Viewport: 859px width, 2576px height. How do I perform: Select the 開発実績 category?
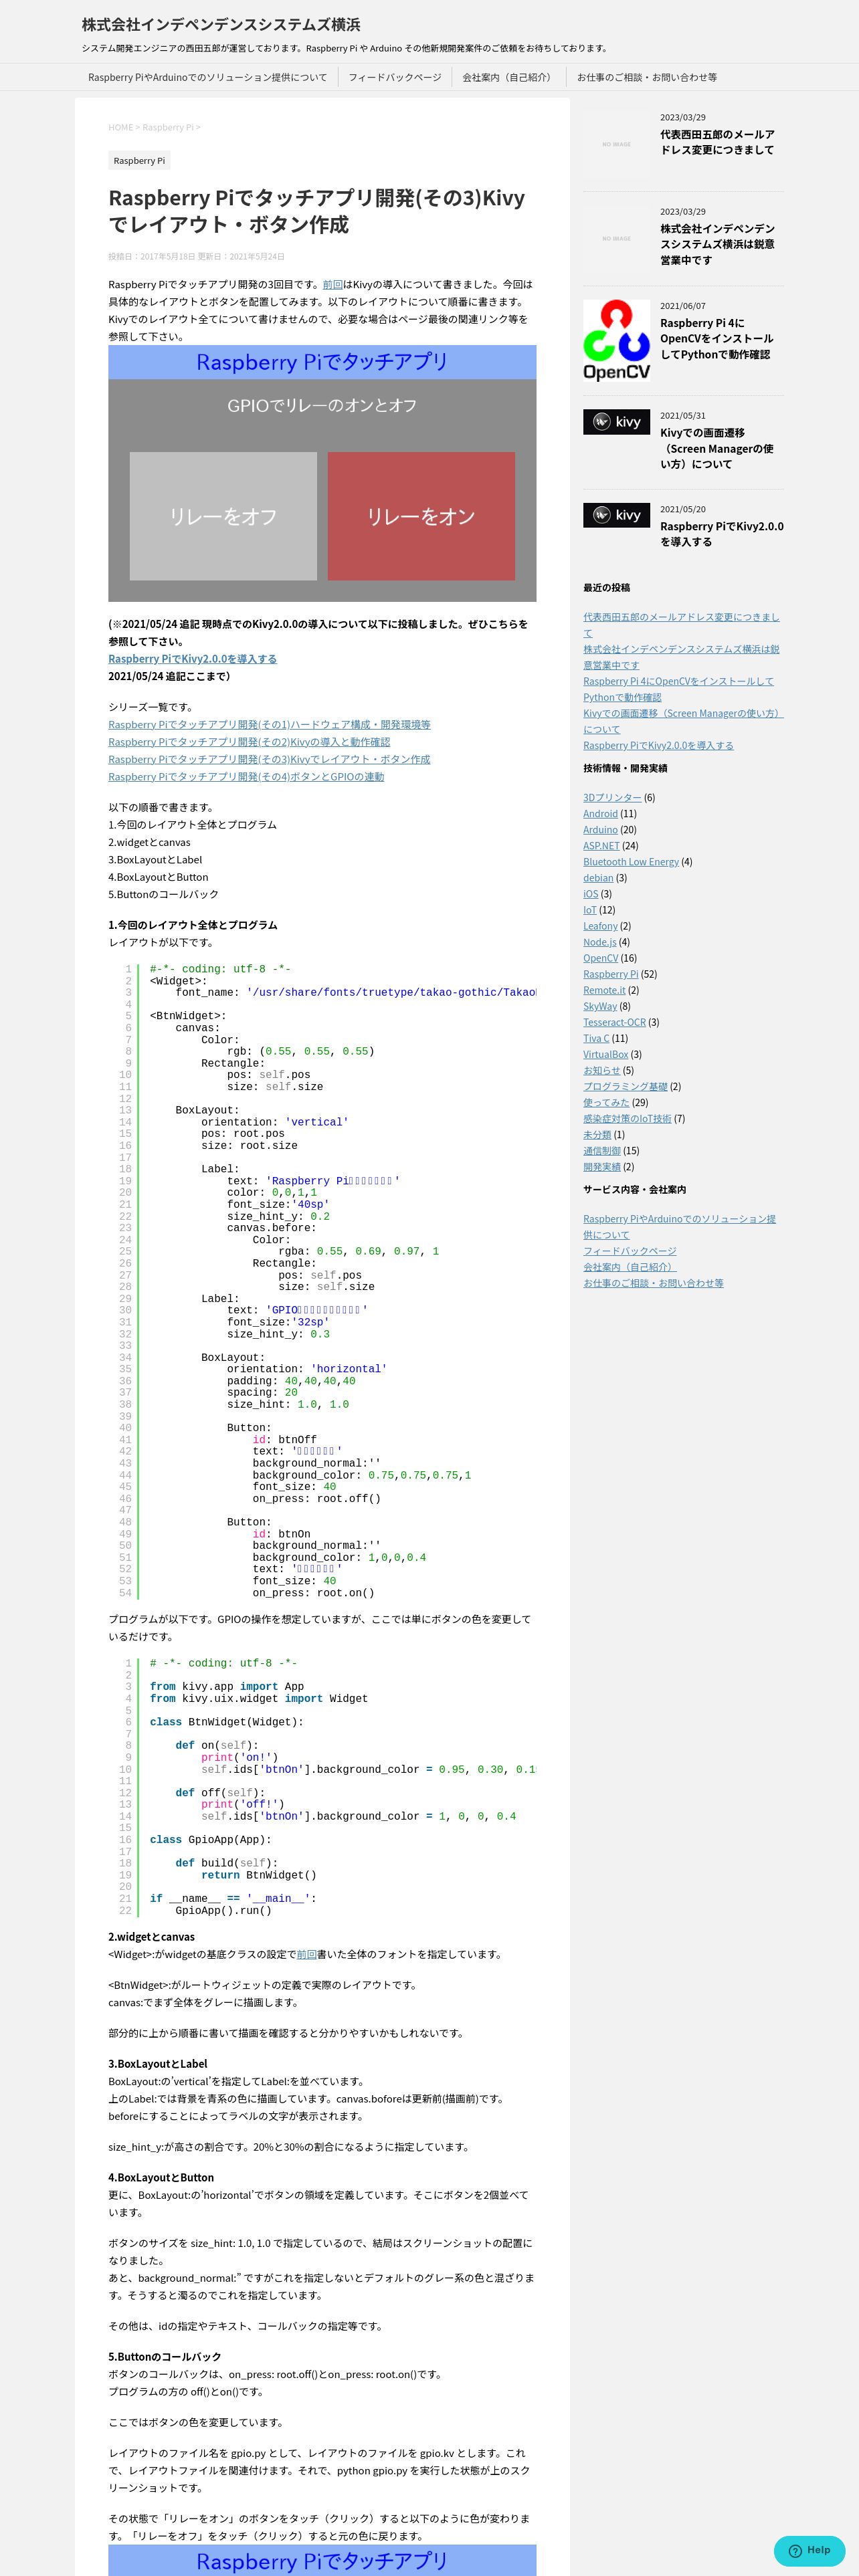[x=602, y=1166]
